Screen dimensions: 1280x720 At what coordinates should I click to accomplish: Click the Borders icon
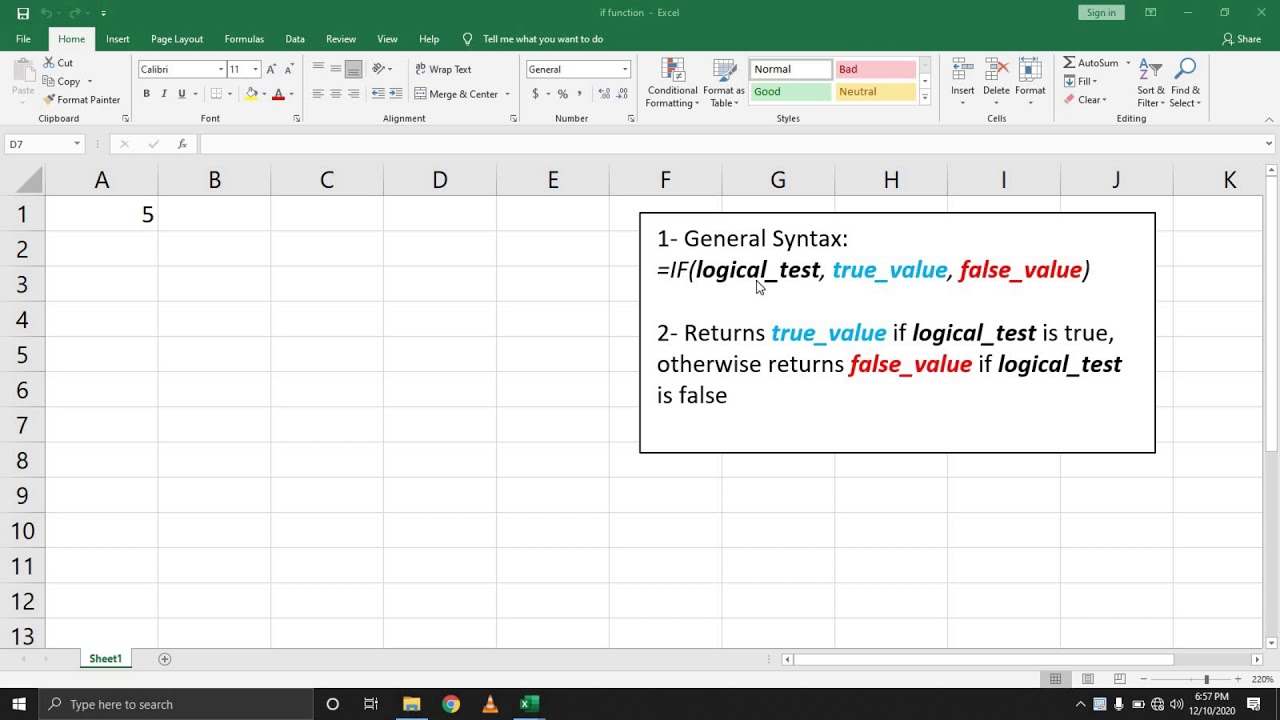tap(216, 93)
